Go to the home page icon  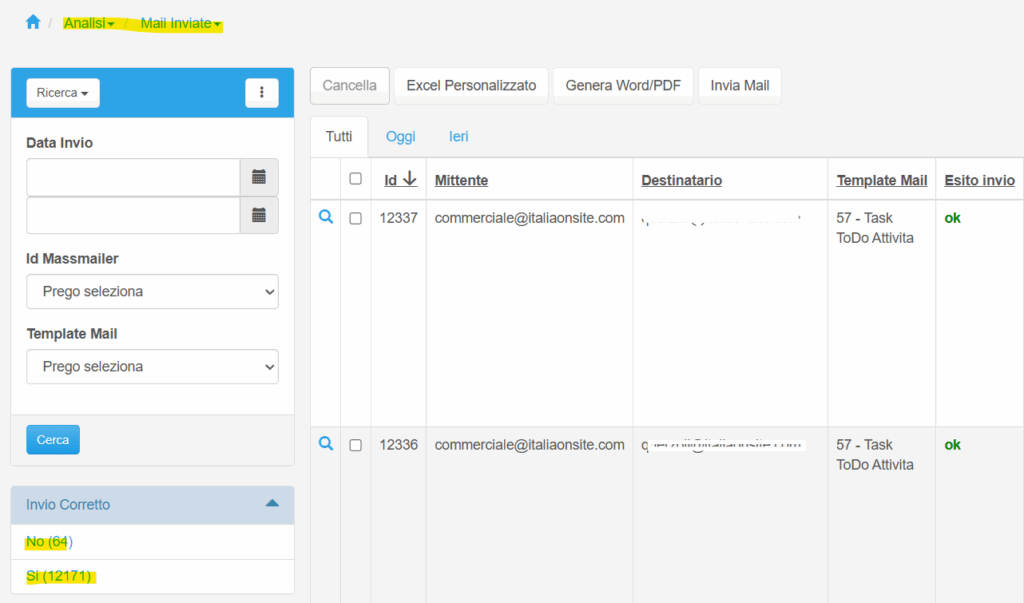tap(33, 22)
